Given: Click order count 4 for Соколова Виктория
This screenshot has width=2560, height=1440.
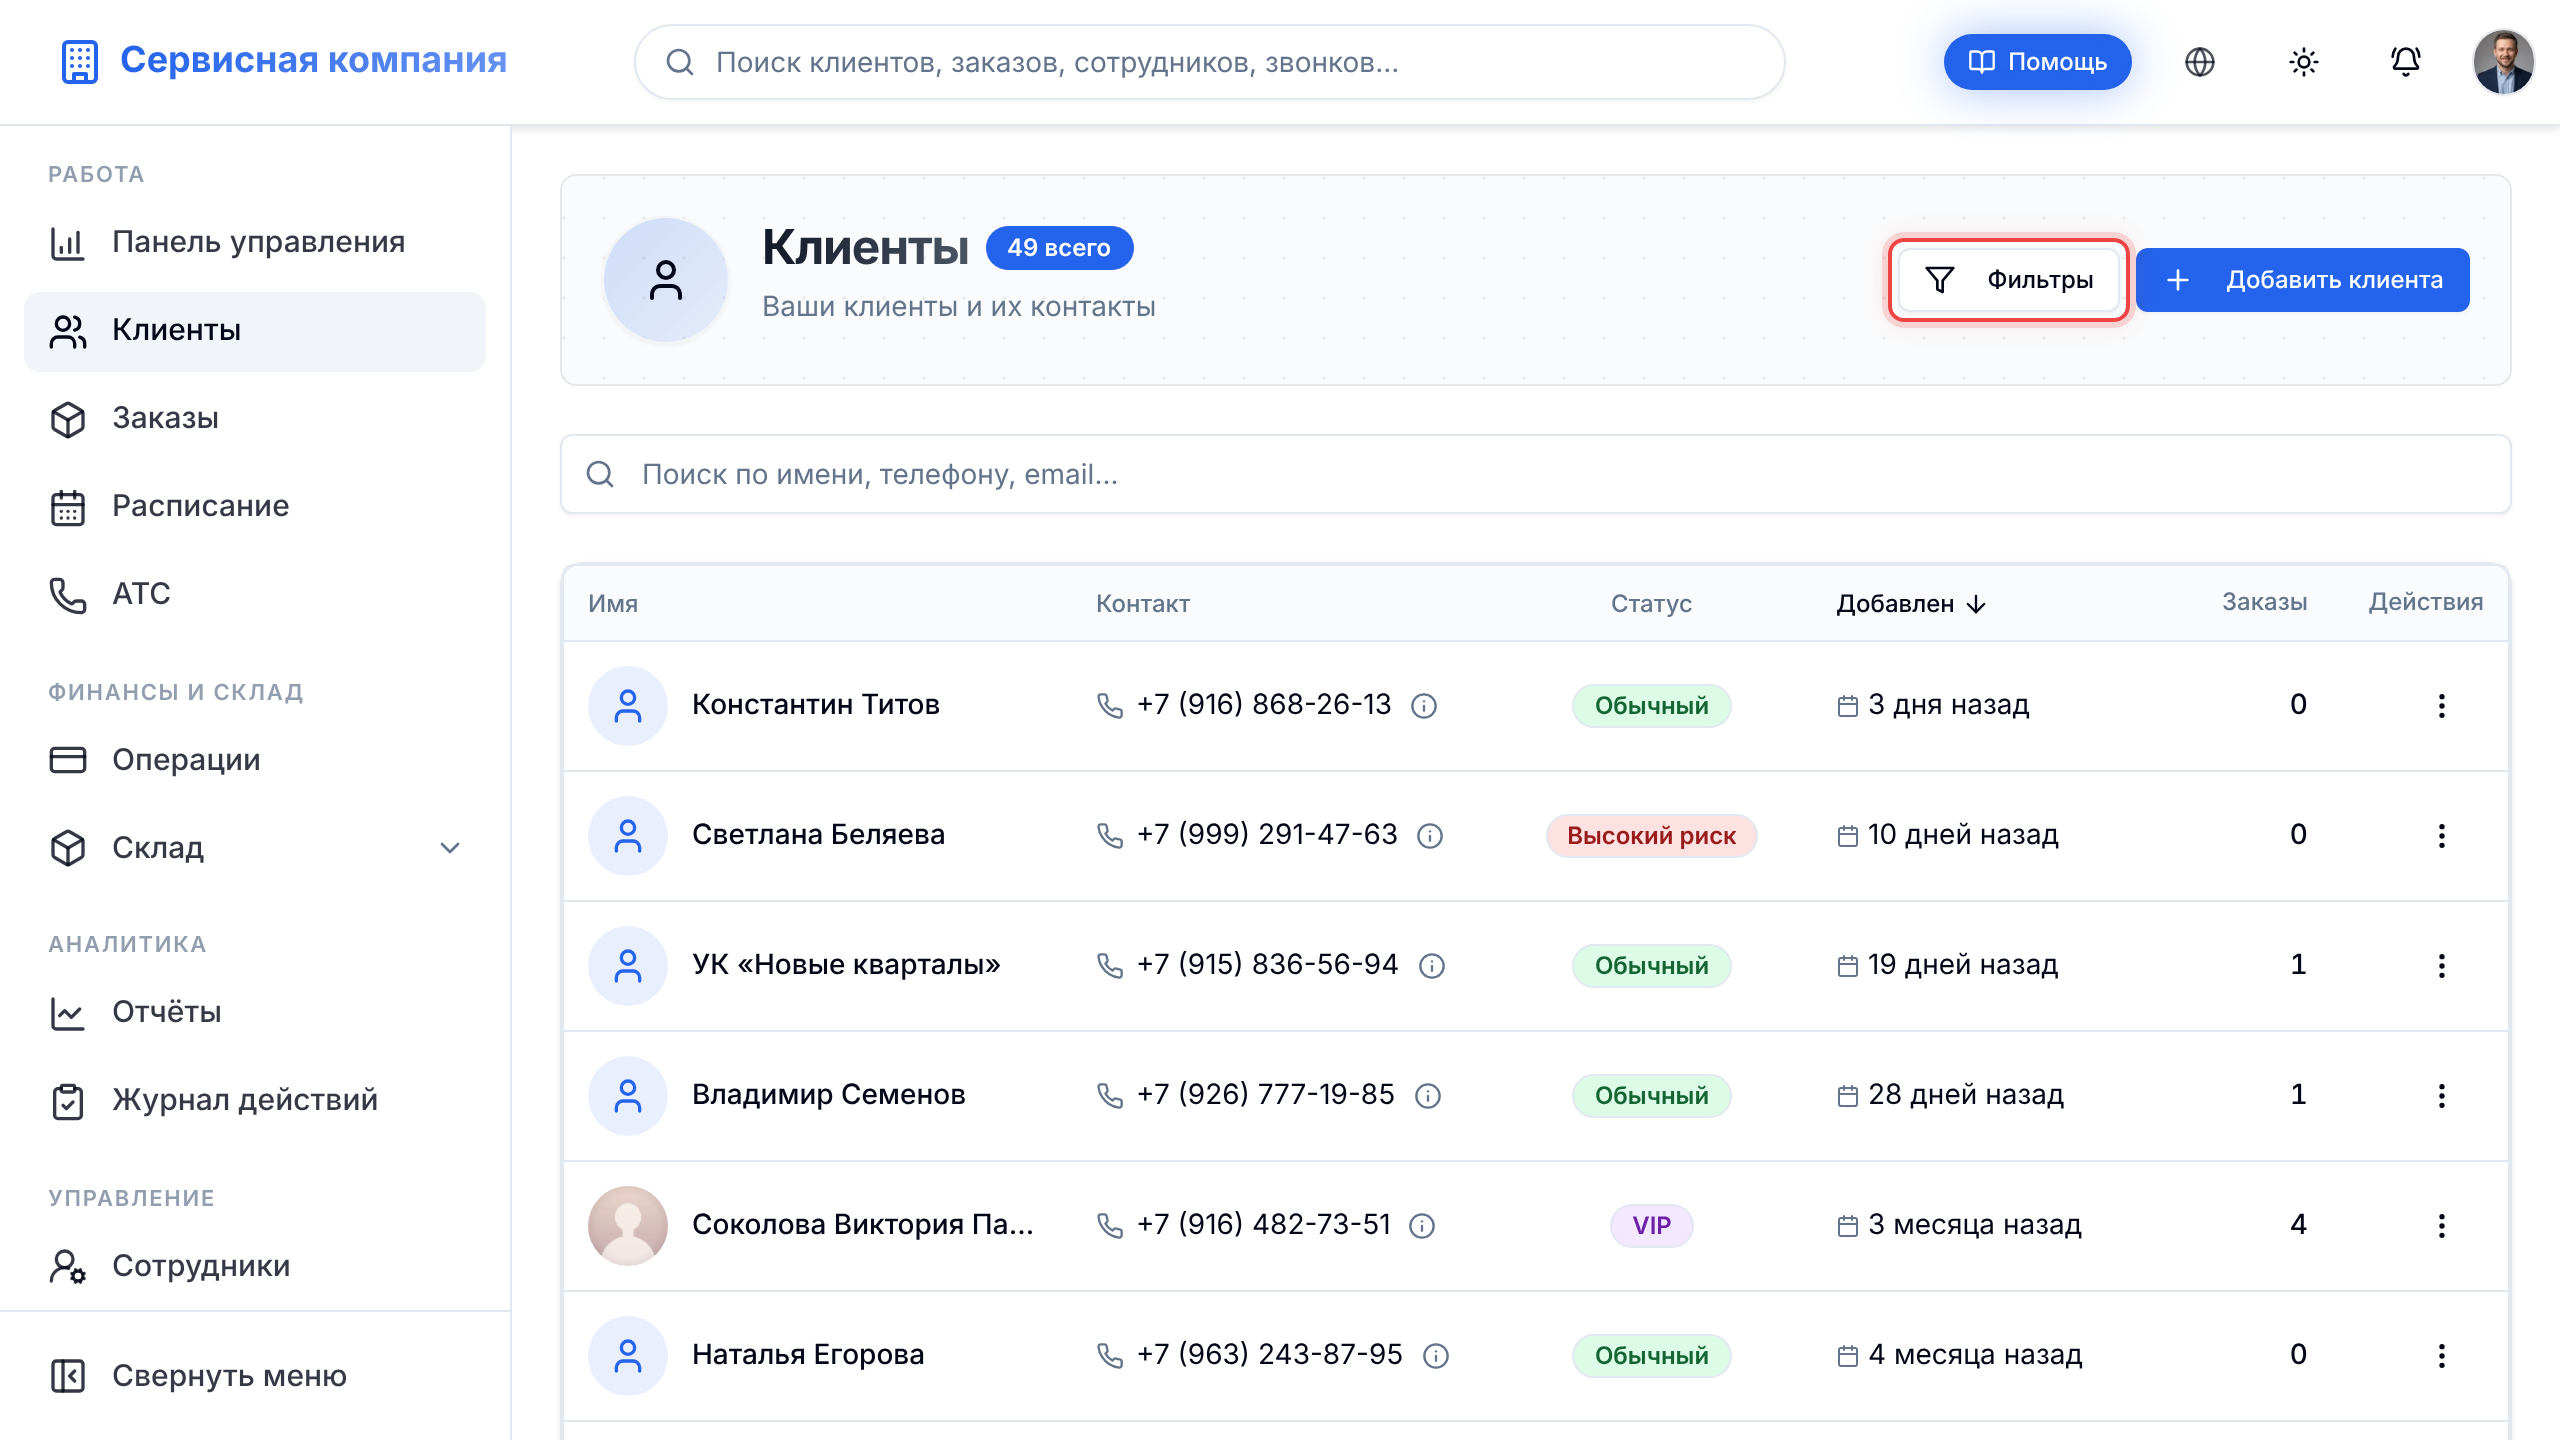Looking at the screenshot, I should 2298,1225.
